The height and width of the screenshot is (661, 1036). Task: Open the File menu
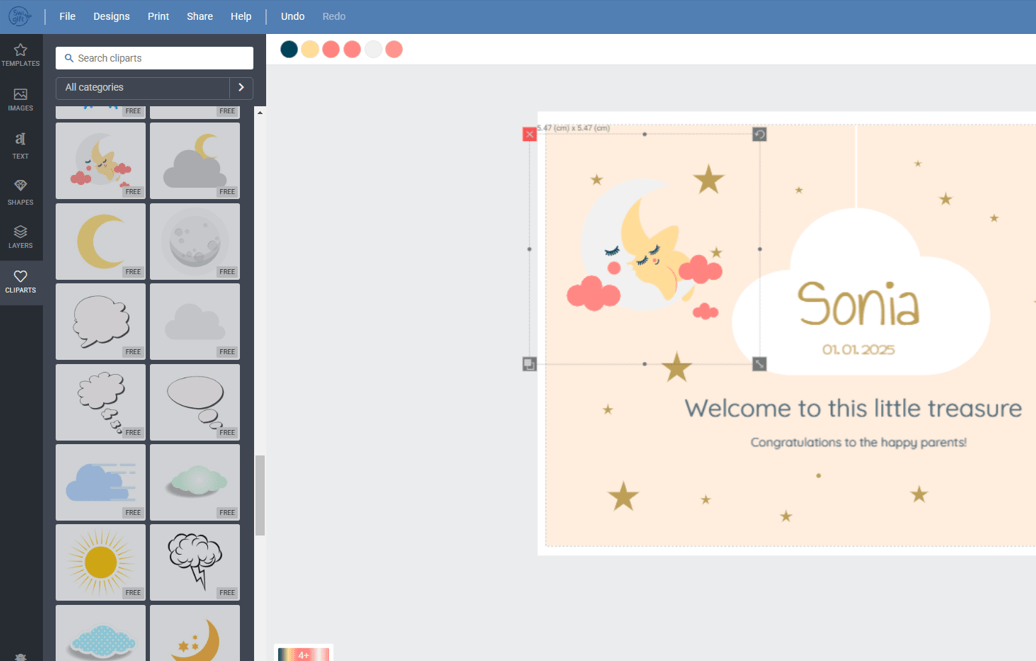tap(67, 17)
